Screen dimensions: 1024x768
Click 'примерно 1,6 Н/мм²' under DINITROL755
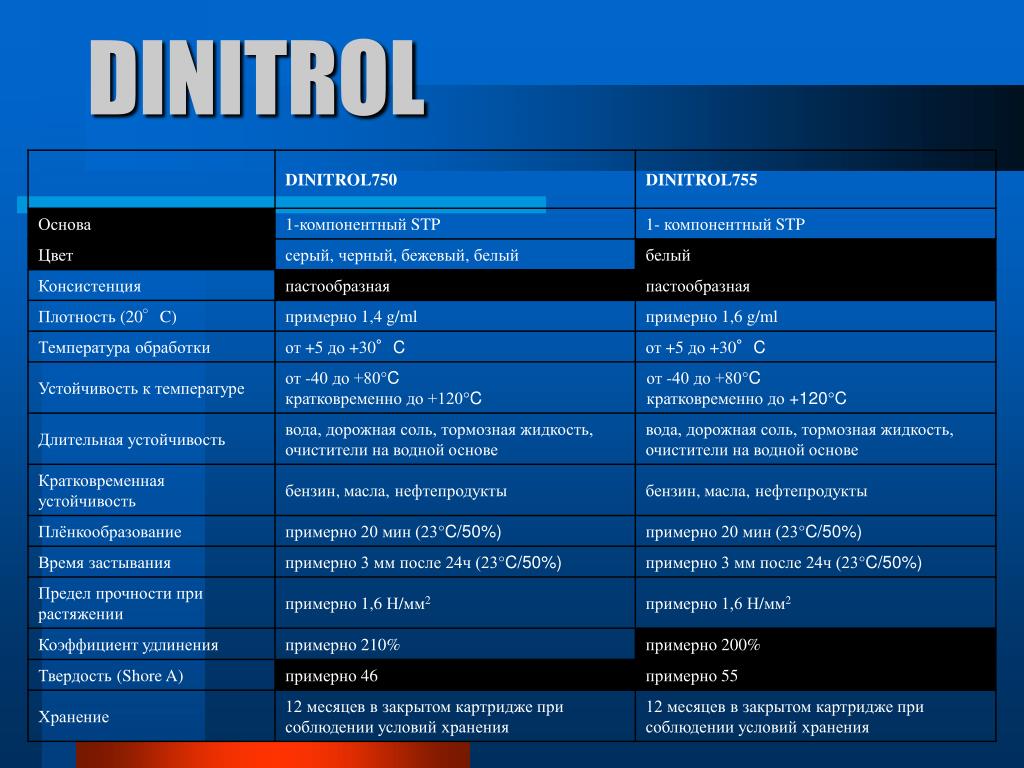(x=718, y=603)
